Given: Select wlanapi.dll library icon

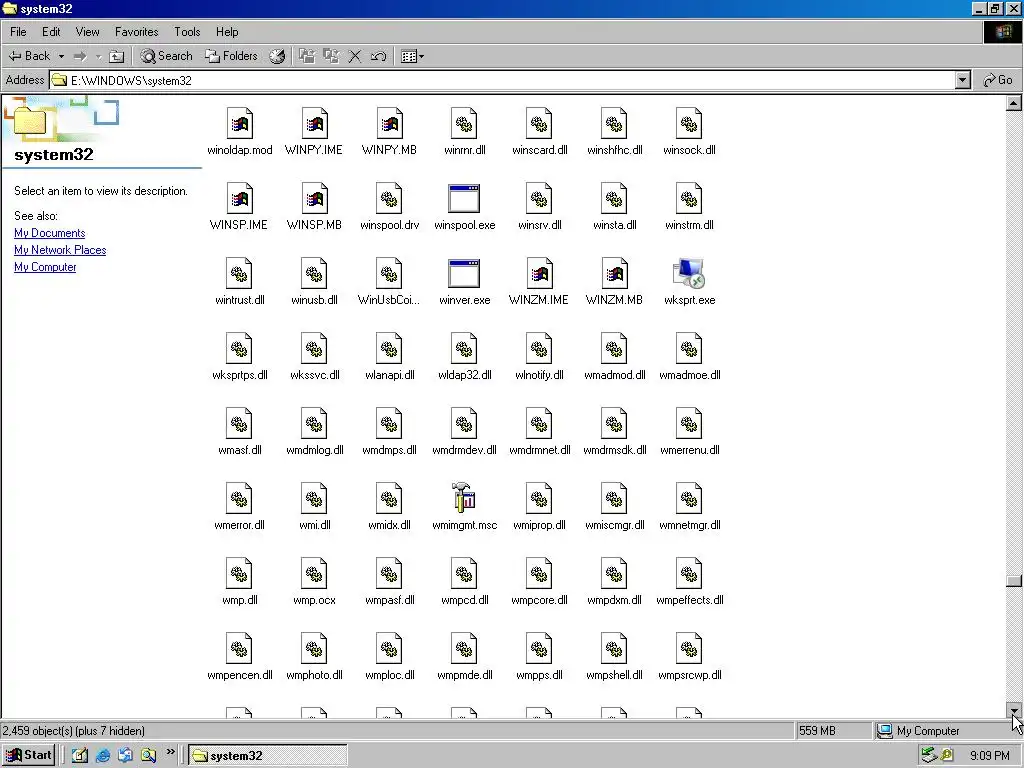Looking at the screenshot, I should coord(389,349).
